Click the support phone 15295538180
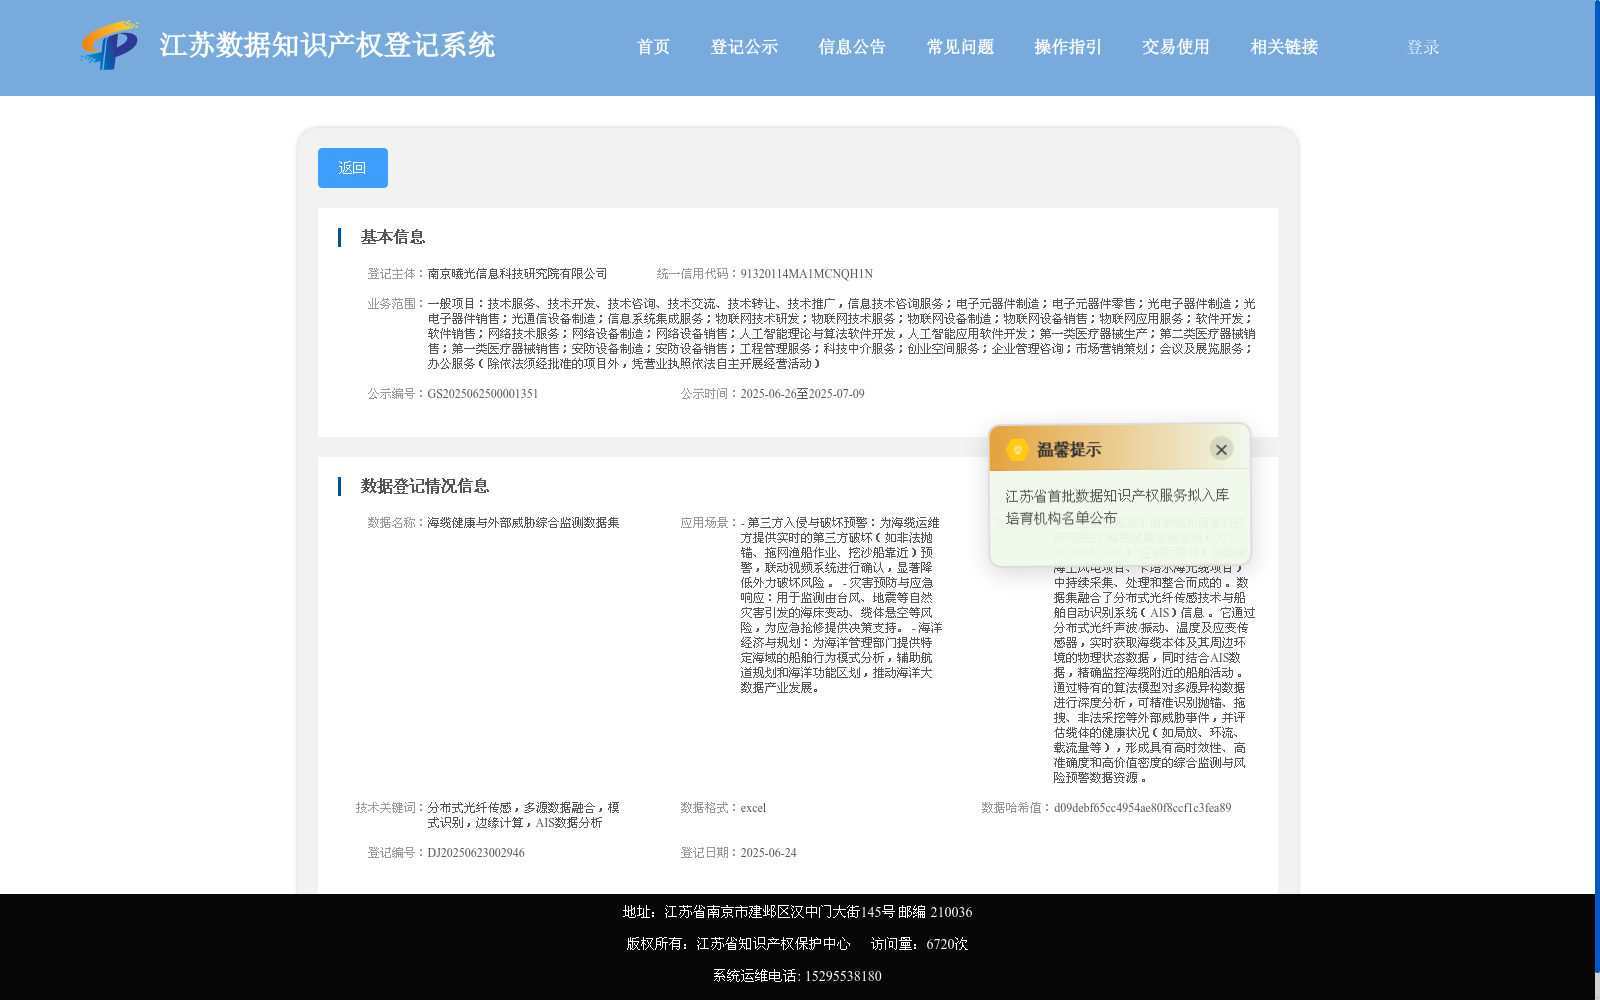The image size is (1600, 1000). 843,976
